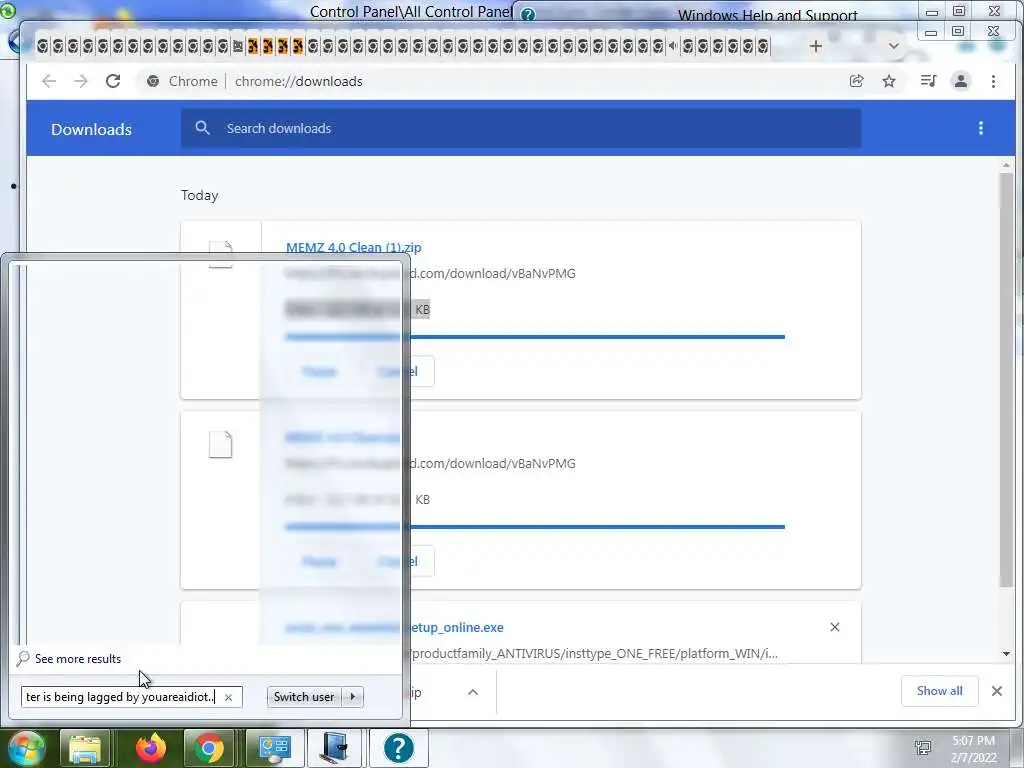This screenshot has height=768, width=1024.
Task: Bookmark this tab with the star icon
Action: click(889, 81)
